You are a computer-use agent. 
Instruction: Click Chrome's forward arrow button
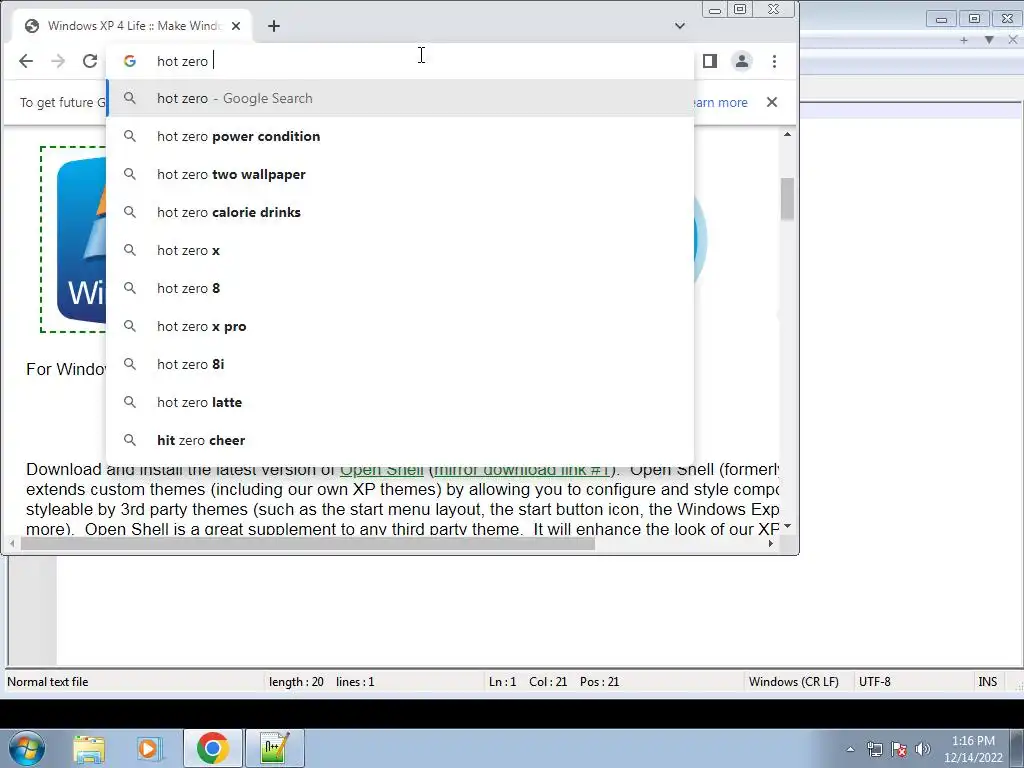coord(58,61)
